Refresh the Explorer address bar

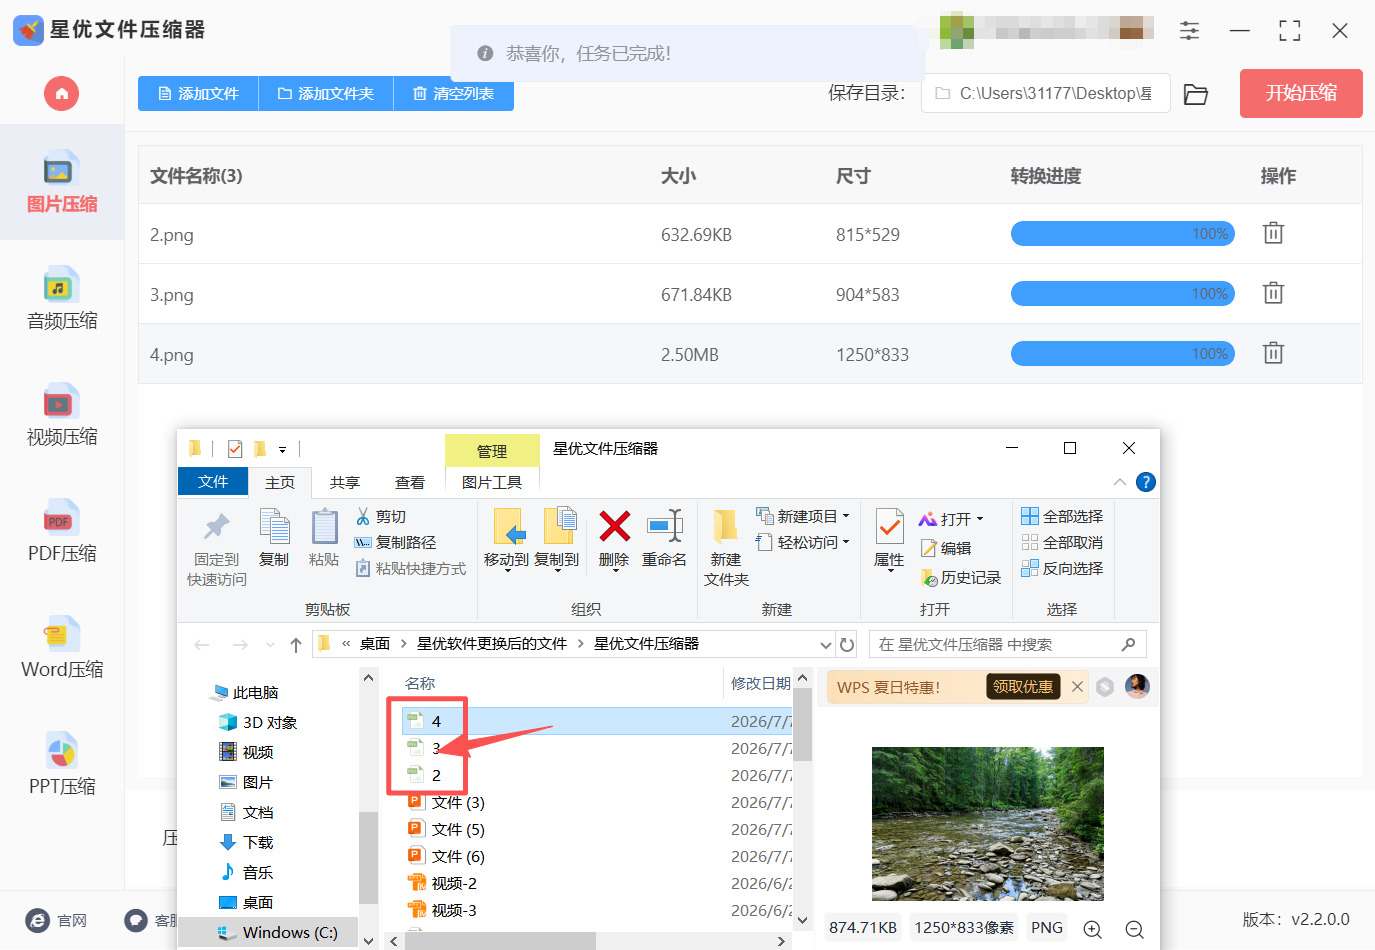pos(847,644)
